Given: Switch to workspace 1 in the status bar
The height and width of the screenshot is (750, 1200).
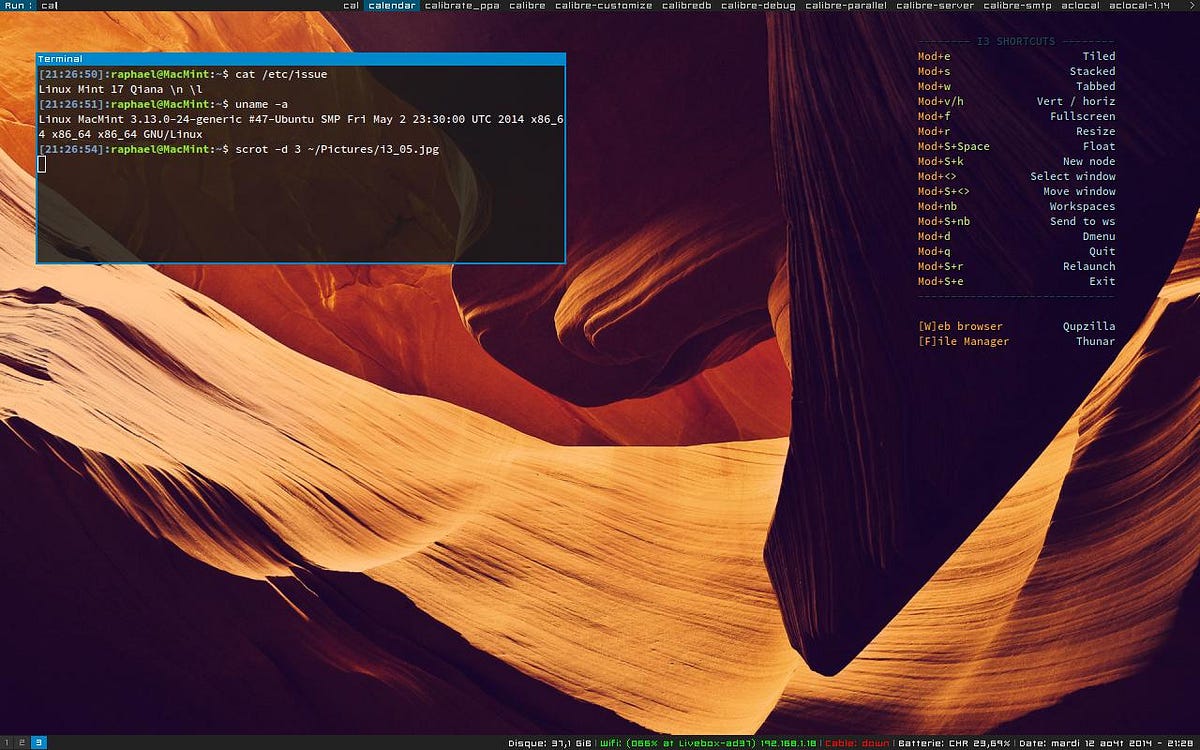Looking at the screenshot, I should coord(6,743).
